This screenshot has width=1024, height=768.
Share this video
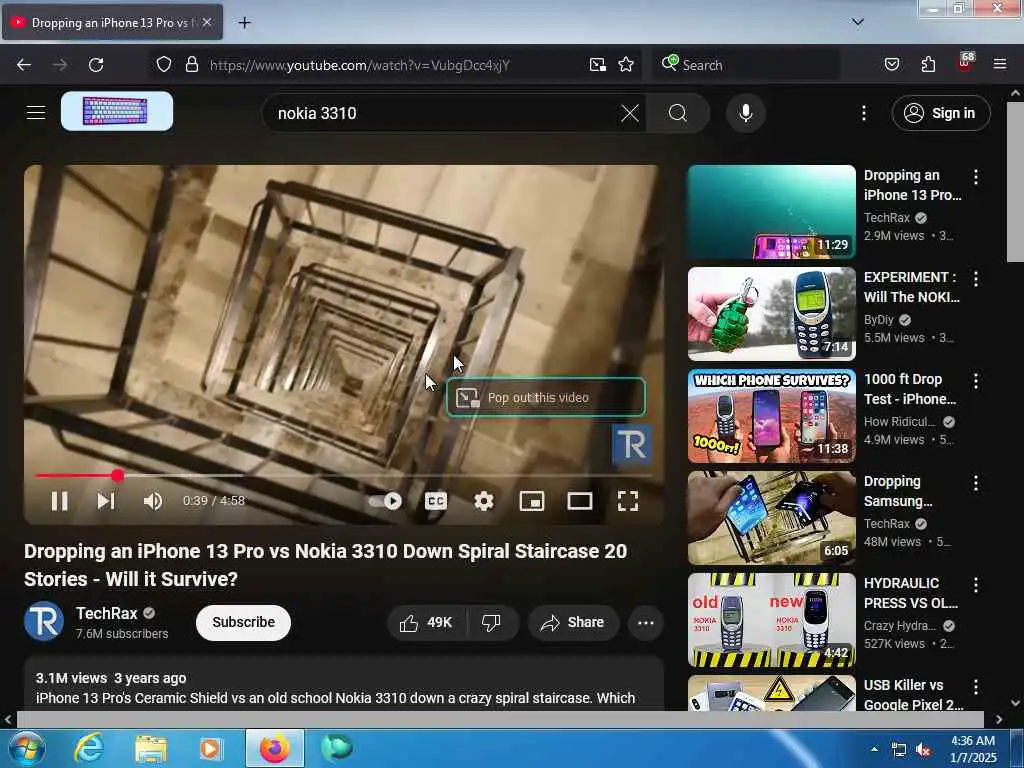point(573,622)
